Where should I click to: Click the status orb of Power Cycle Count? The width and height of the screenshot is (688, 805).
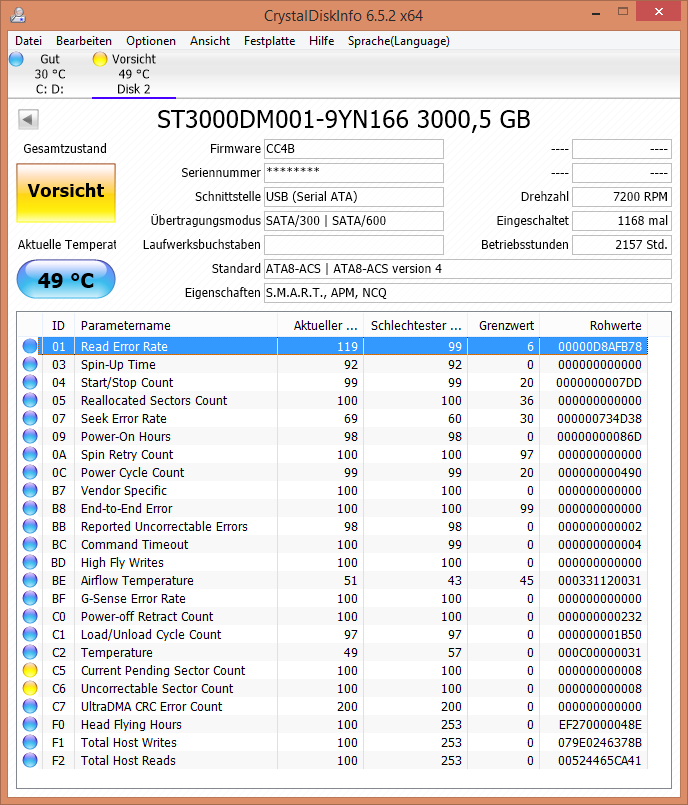30,472
